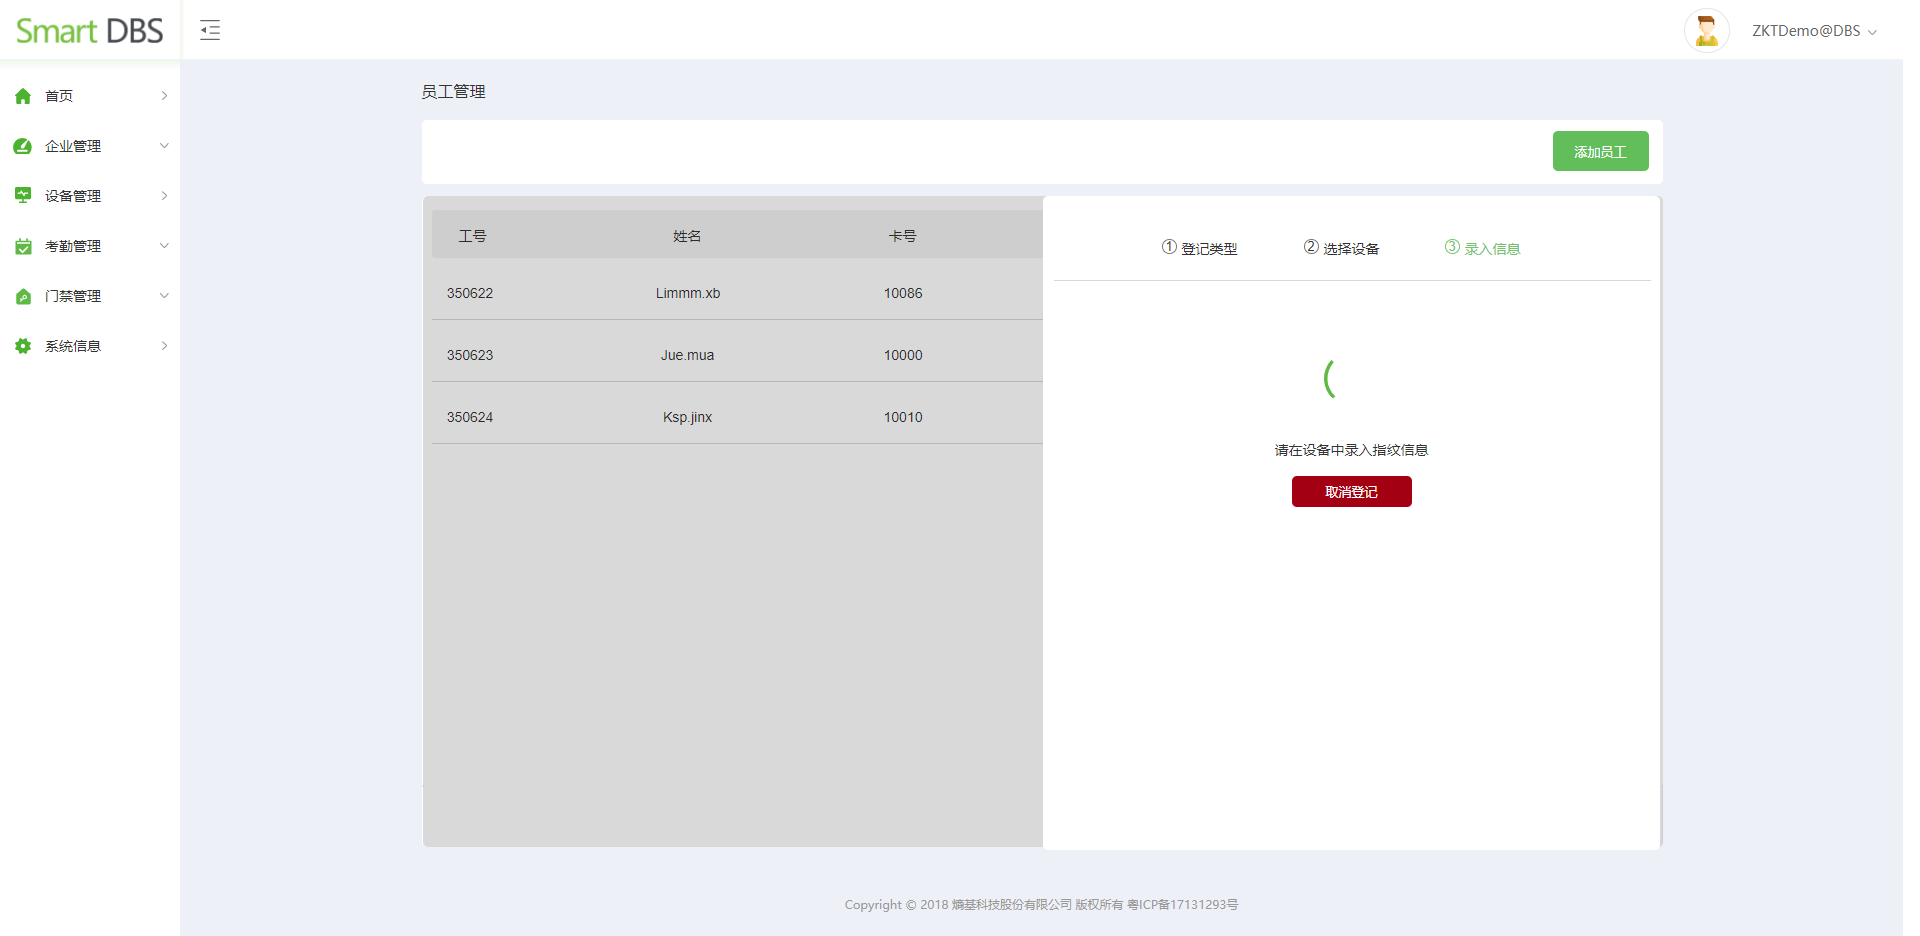
Task: Expand the 系统信息 chevron arrow
Action: pos(164,346)
